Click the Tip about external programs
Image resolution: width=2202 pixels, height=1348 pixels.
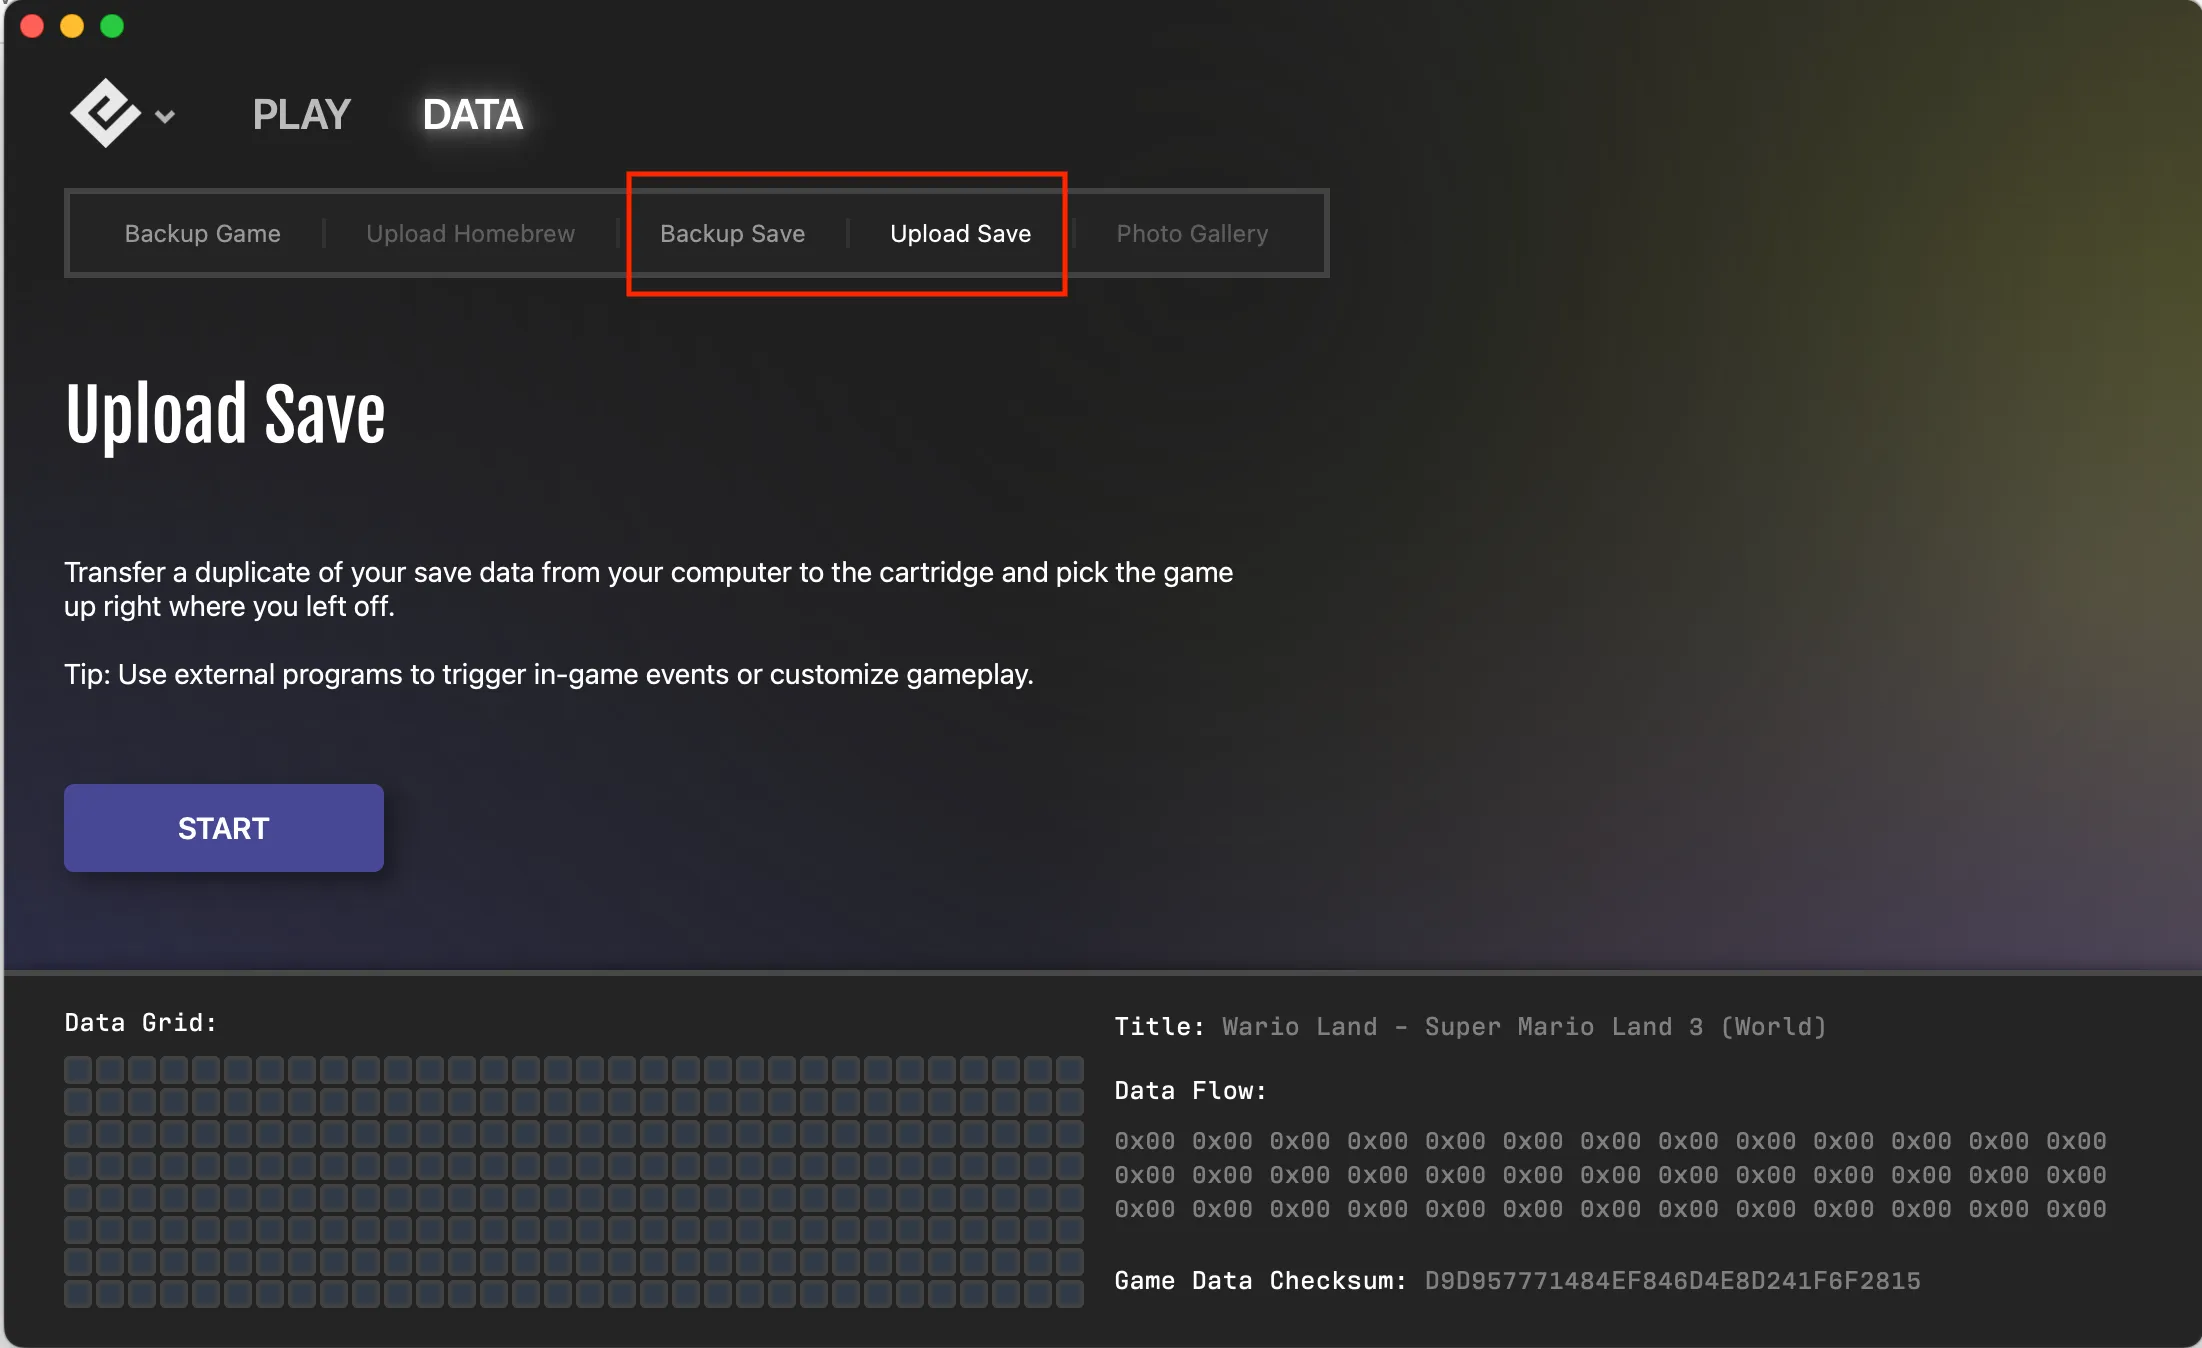pyautogui.click(x=549, y=674)
